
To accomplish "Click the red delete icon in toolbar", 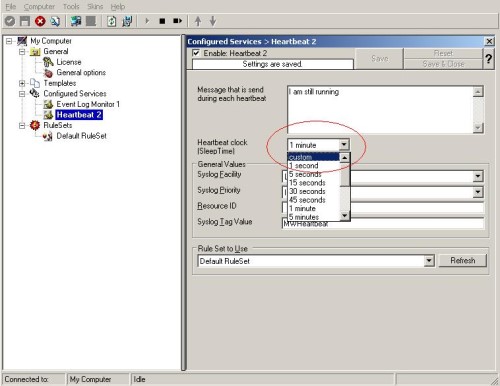I will pos(40,21).
